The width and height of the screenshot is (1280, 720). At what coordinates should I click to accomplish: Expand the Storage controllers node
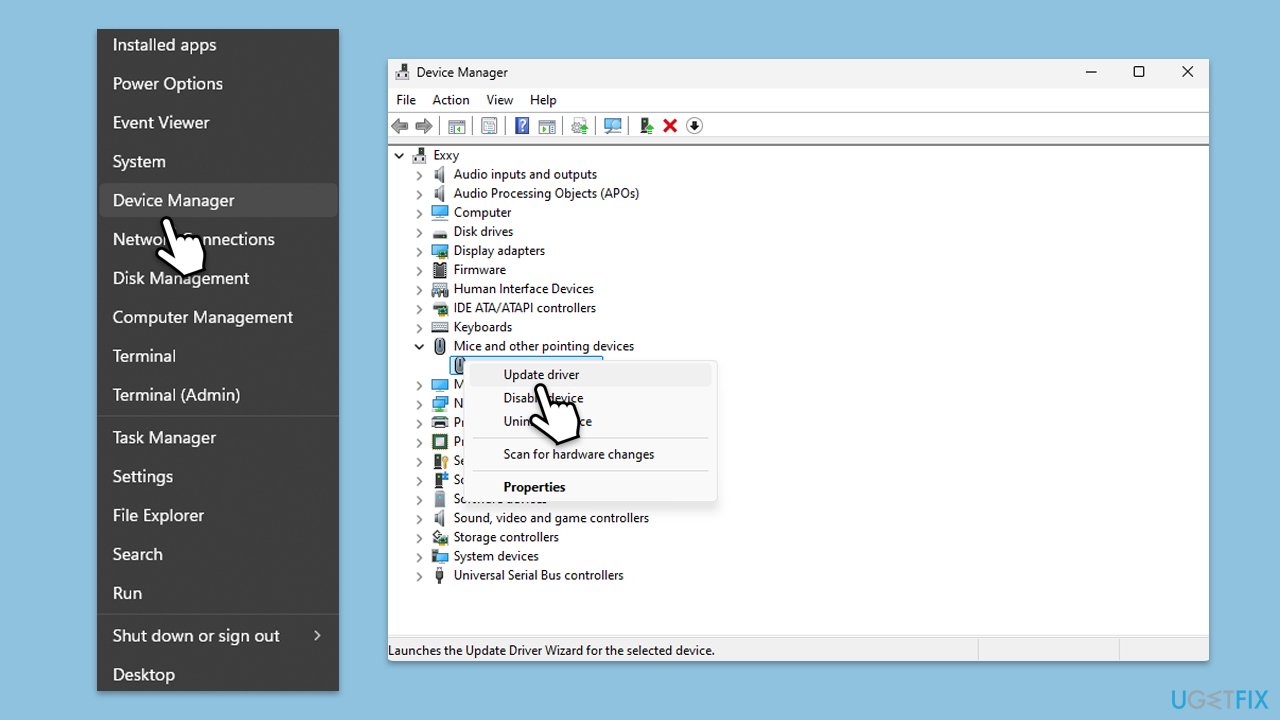420,537
